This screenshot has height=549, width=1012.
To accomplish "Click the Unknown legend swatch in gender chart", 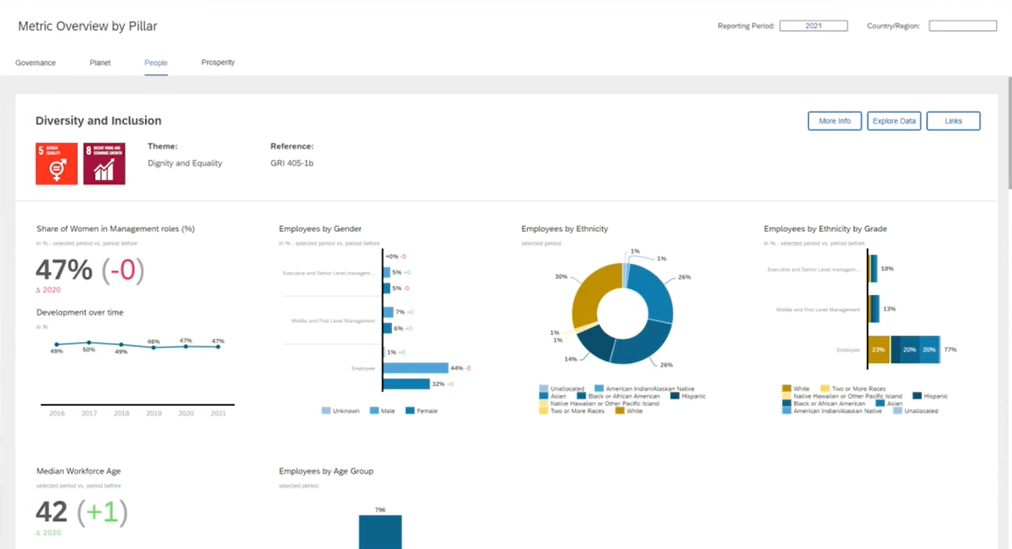I will (327, 411).
